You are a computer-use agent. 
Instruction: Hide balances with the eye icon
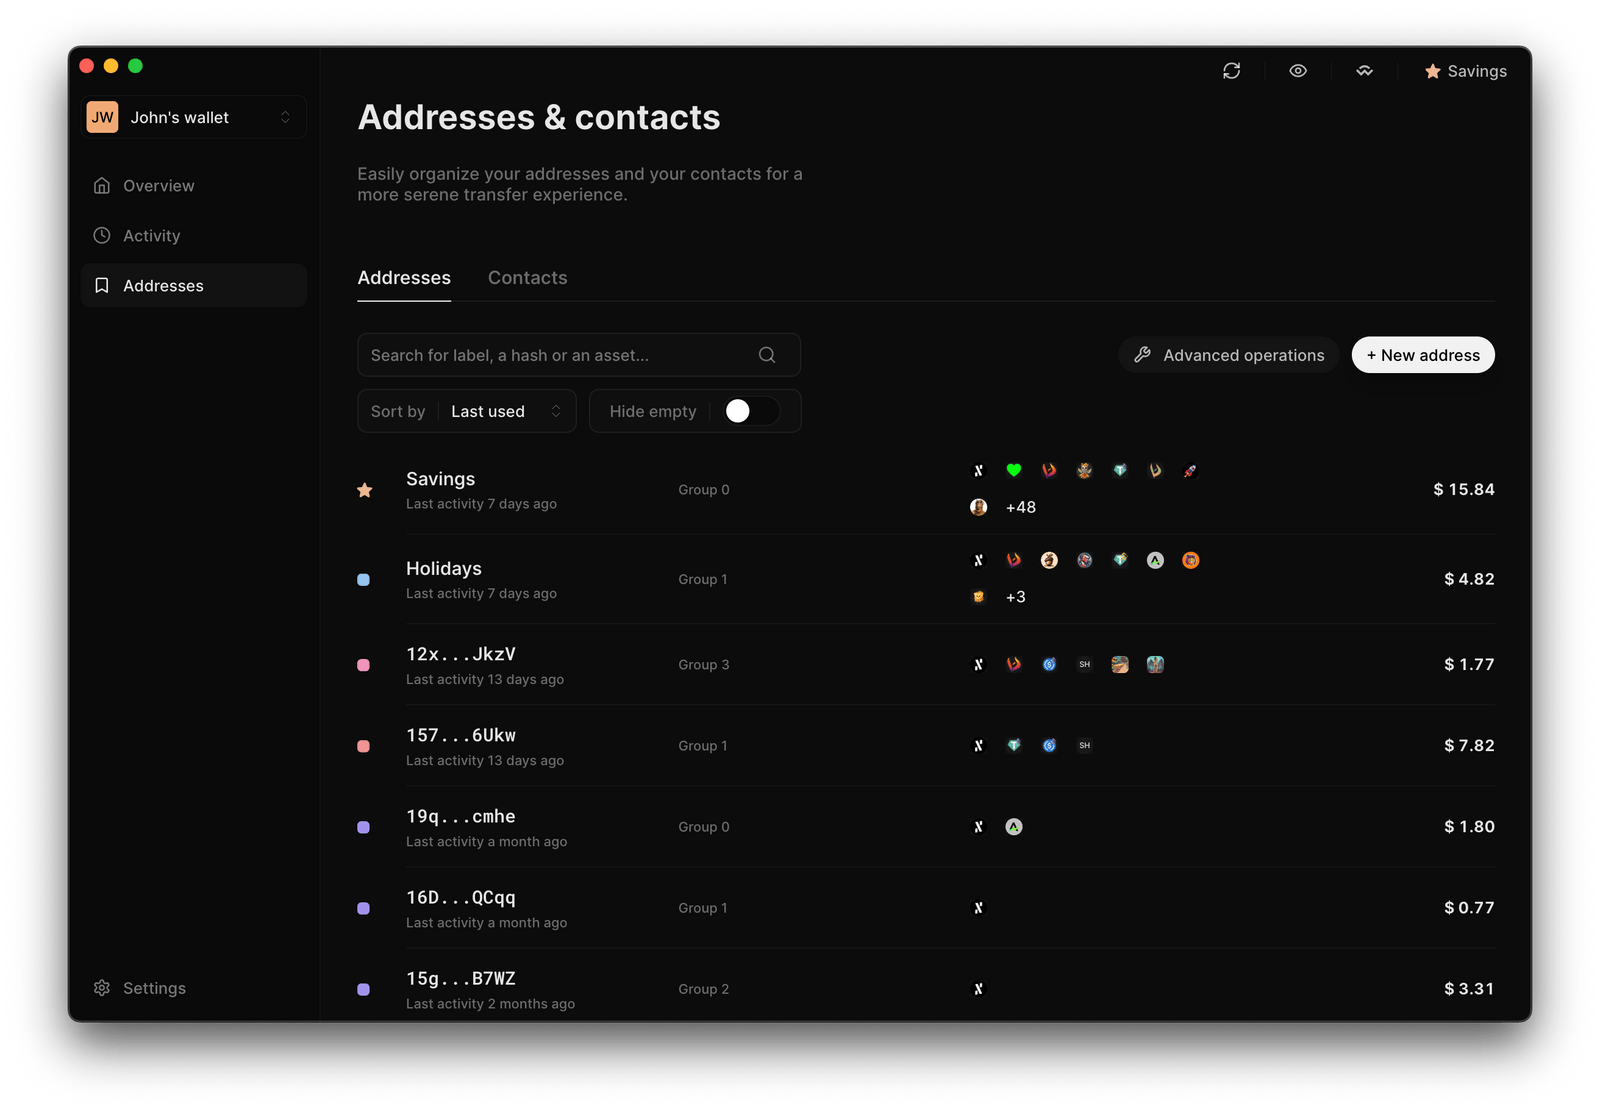pos(1298,71)
